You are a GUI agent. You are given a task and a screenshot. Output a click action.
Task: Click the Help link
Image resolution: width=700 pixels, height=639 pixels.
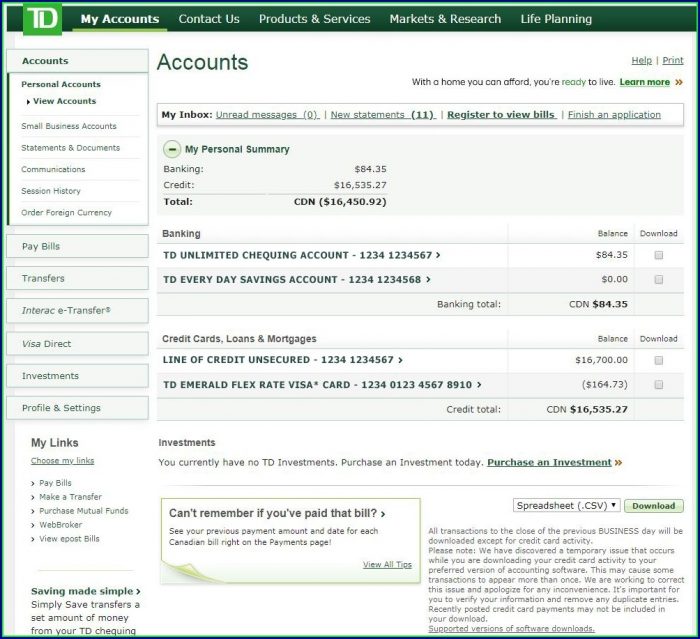point(642,60)
